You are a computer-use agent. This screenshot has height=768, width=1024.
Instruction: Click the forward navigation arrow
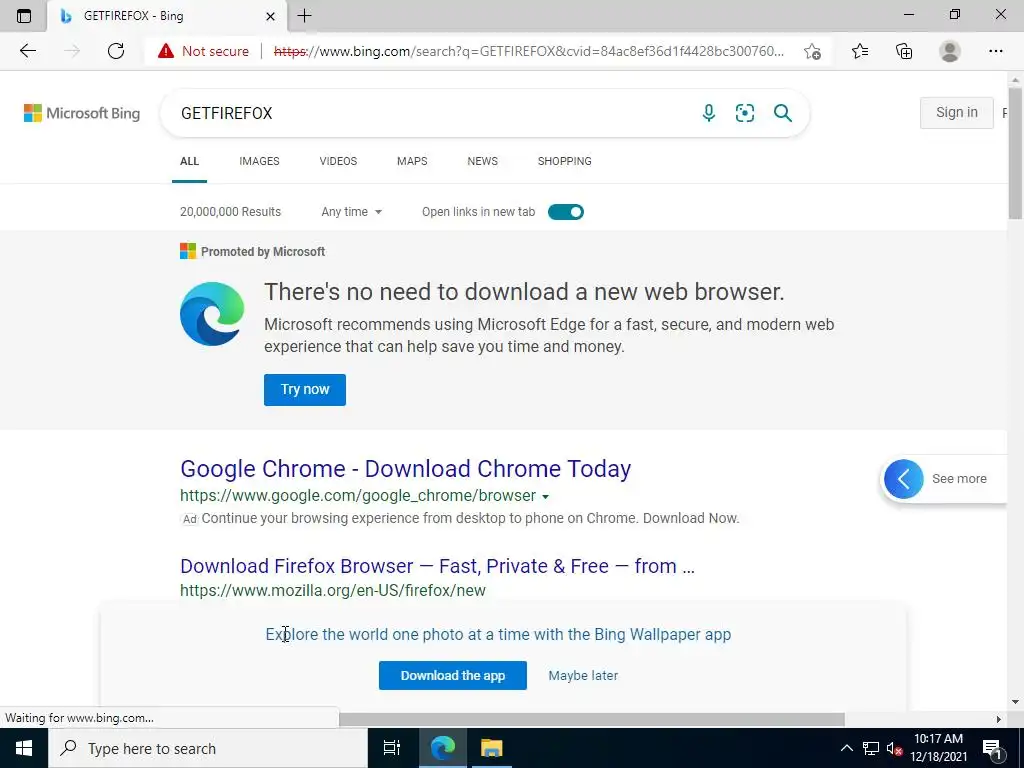(72, 51)
